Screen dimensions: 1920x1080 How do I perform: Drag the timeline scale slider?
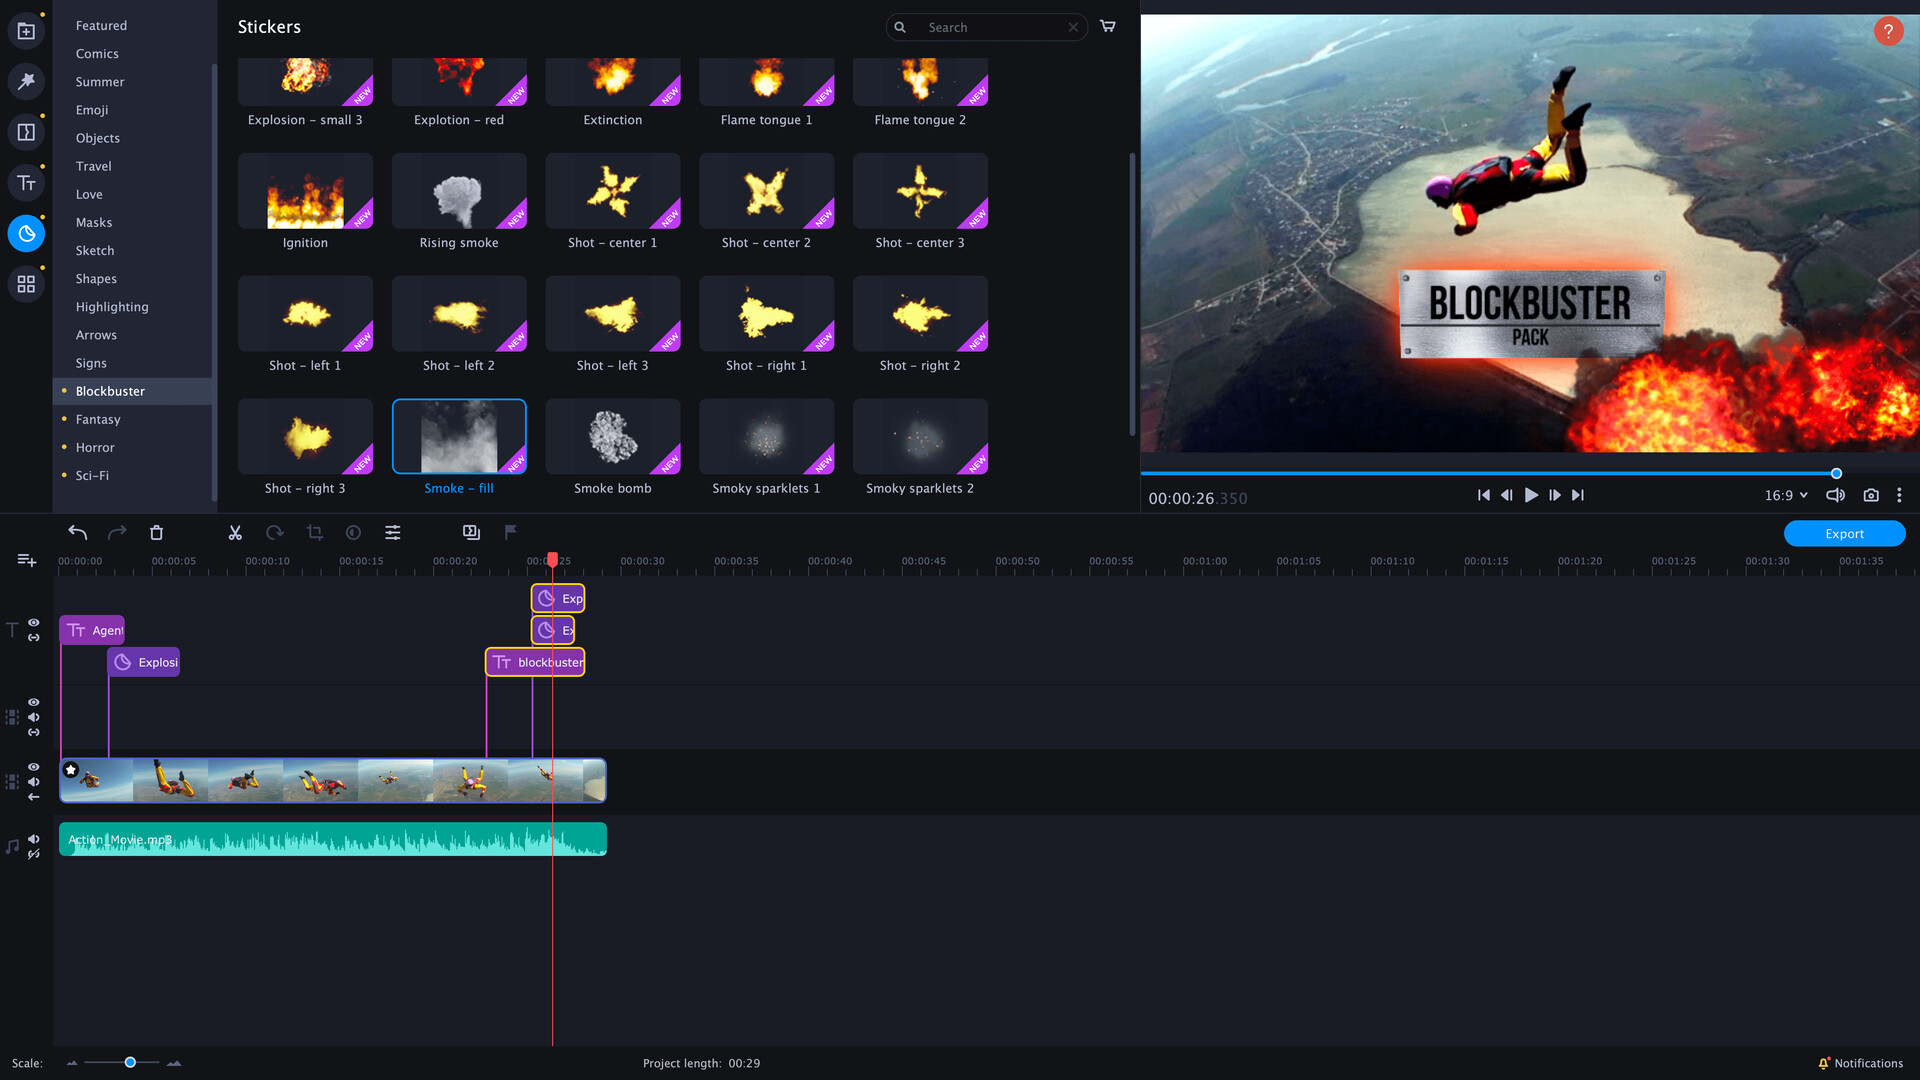[128, 1063]
